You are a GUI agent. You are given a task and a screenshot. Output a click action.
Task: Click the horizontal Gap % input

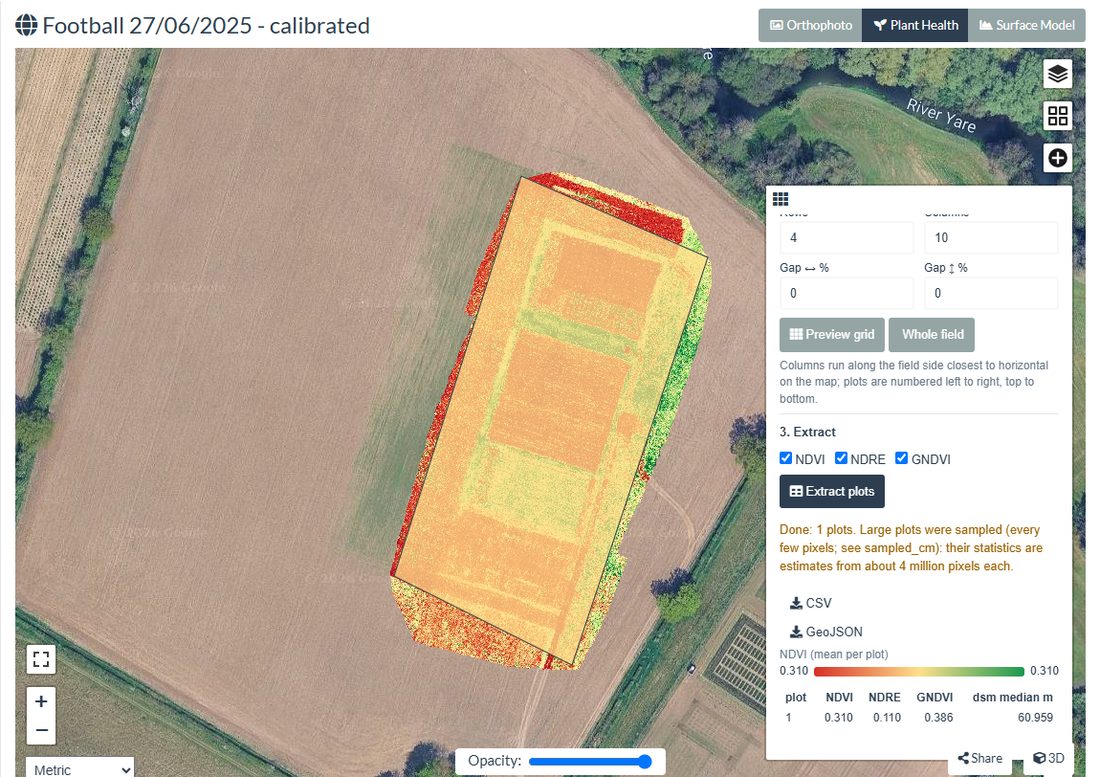click(847, 293)
